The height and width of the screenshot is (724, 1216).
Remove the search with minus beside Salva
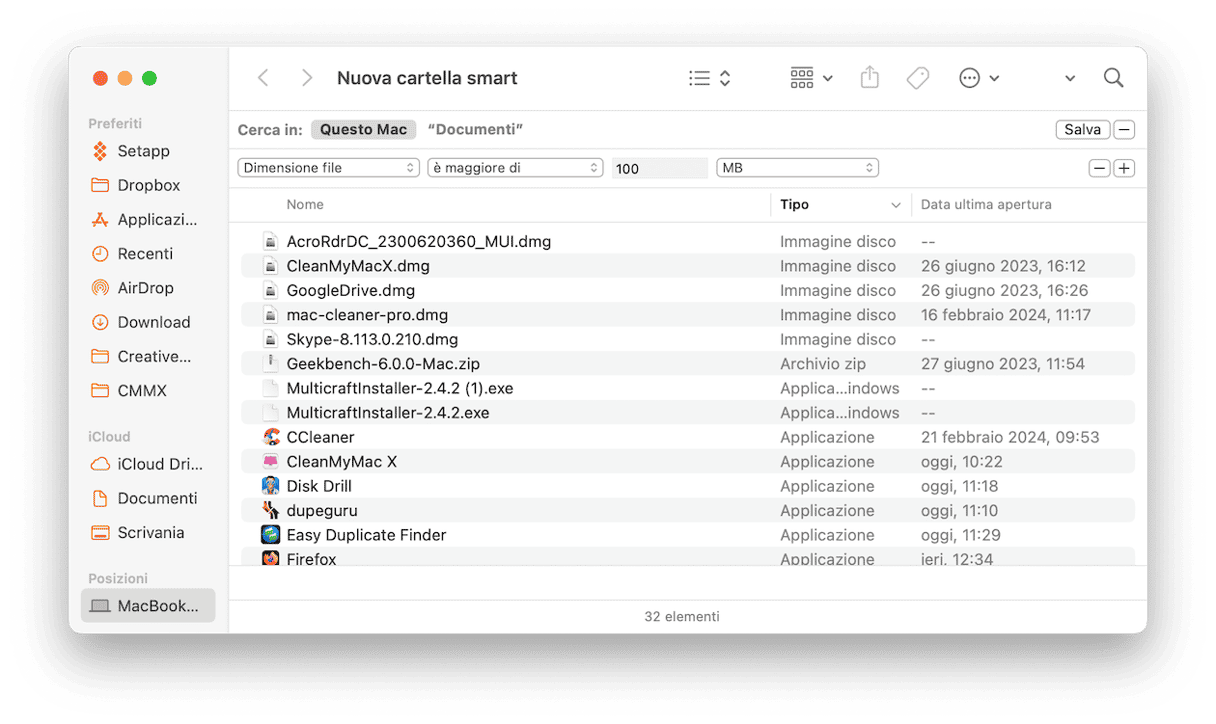[1124, 130]
